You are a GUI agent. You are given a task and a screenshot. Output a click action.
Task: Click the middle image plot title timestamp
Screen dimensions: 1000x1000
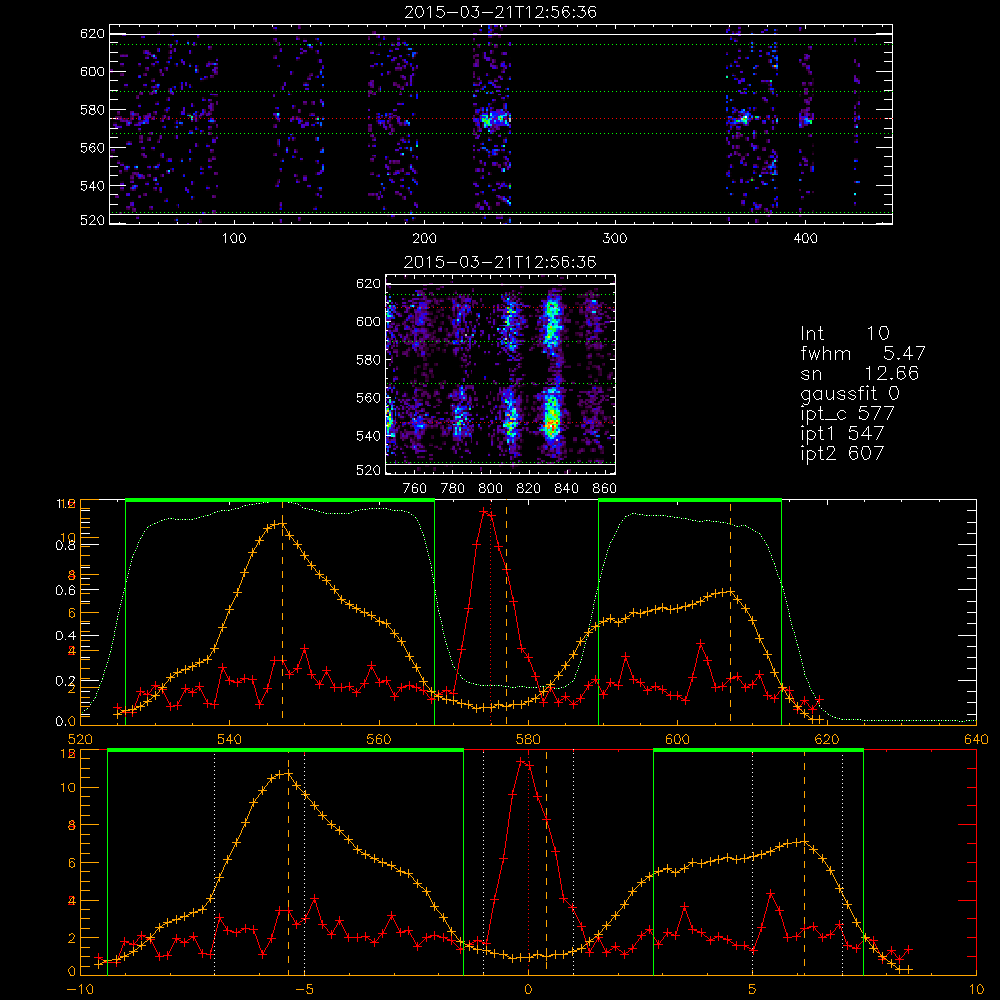coord(500,262)
